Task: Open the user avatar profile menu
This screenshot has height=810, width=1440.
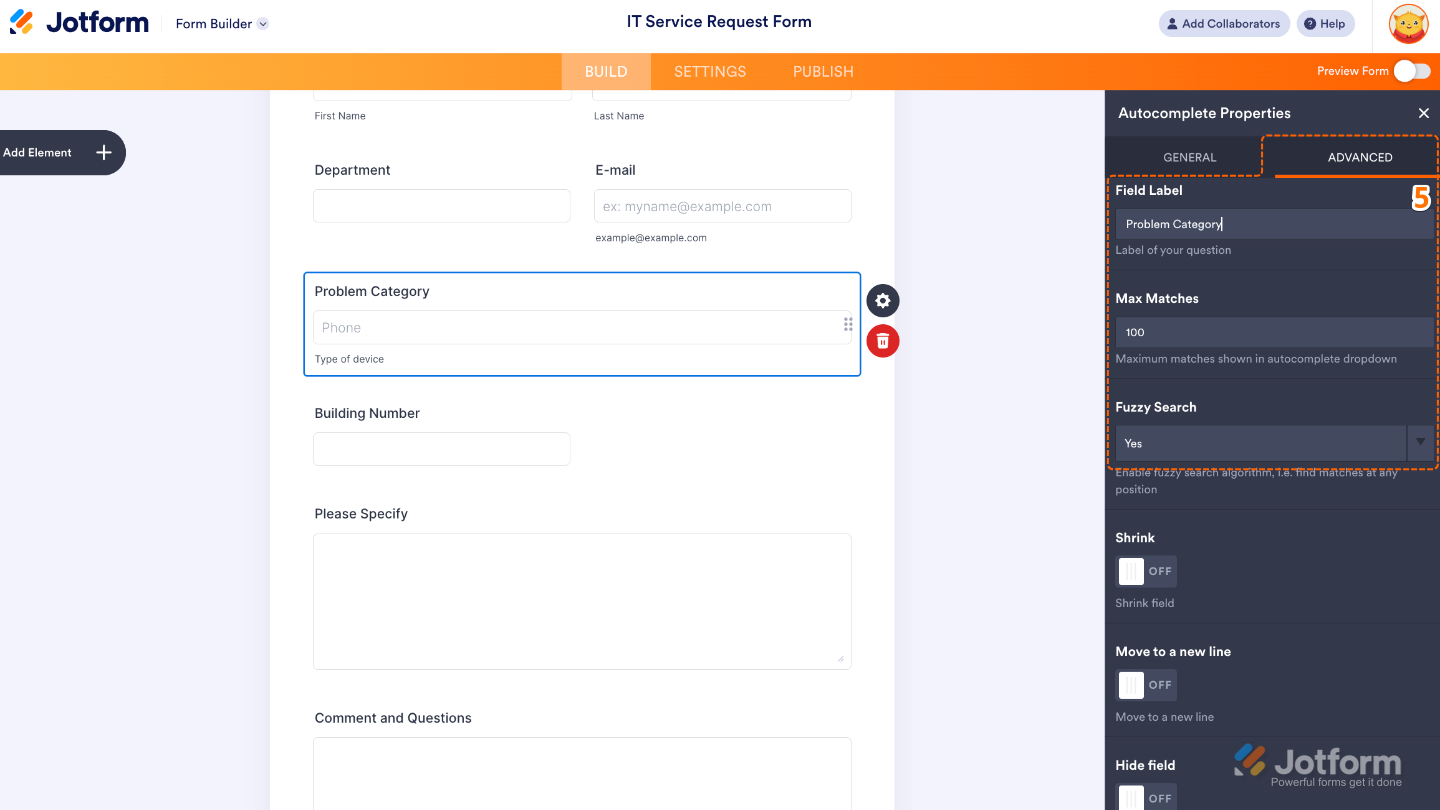Action: coord(1409,24)
